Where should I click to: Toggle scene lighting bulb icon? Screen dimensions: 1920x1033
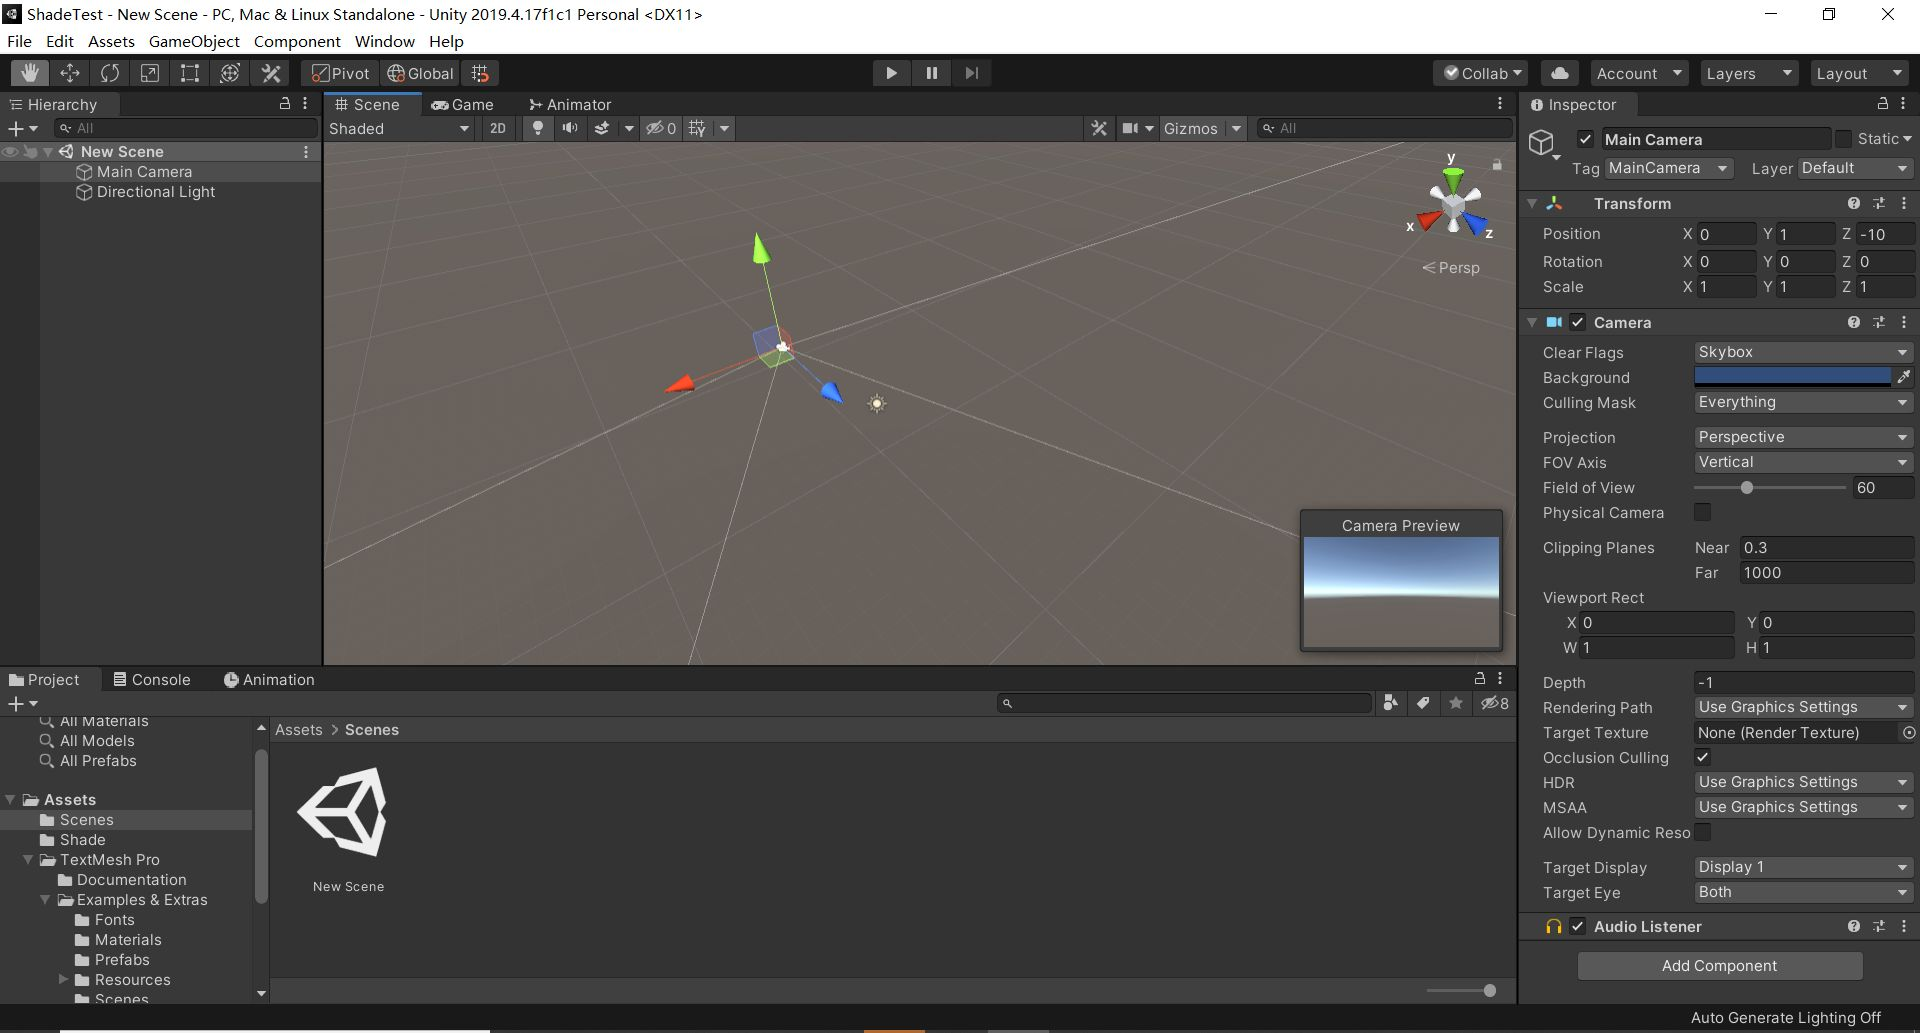tap(538, 128)
